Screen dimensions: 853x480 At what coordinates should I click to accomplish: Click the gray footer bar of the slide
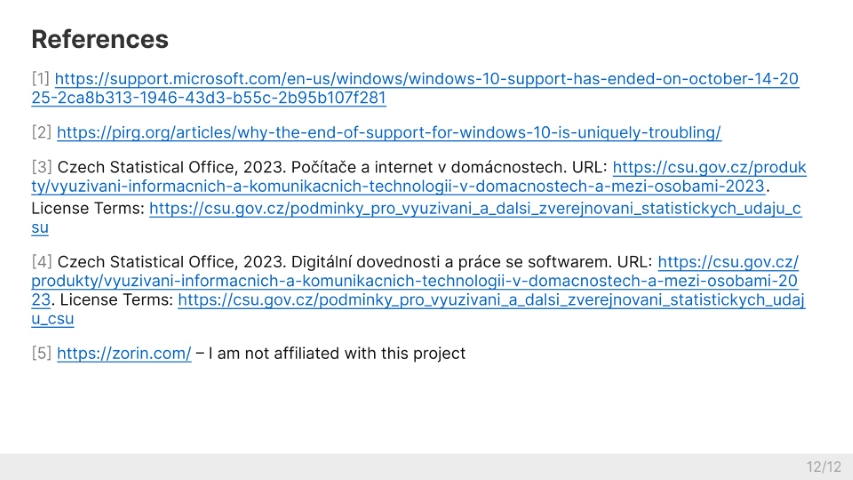pyautogui.click(x=400, y=467)
